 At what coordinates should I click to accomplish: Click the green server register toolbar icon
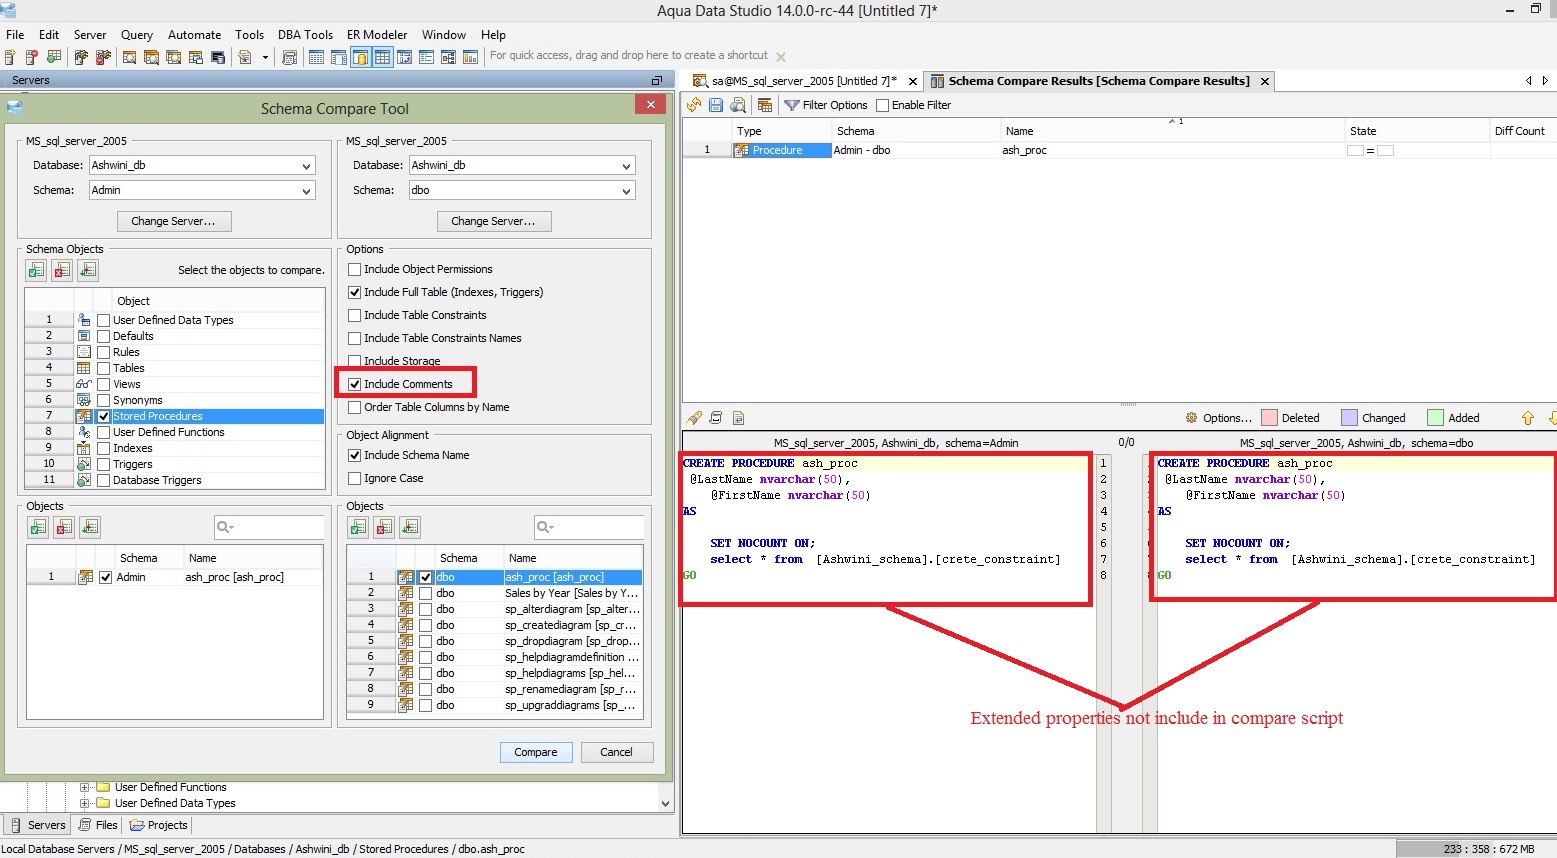(54, 57)
